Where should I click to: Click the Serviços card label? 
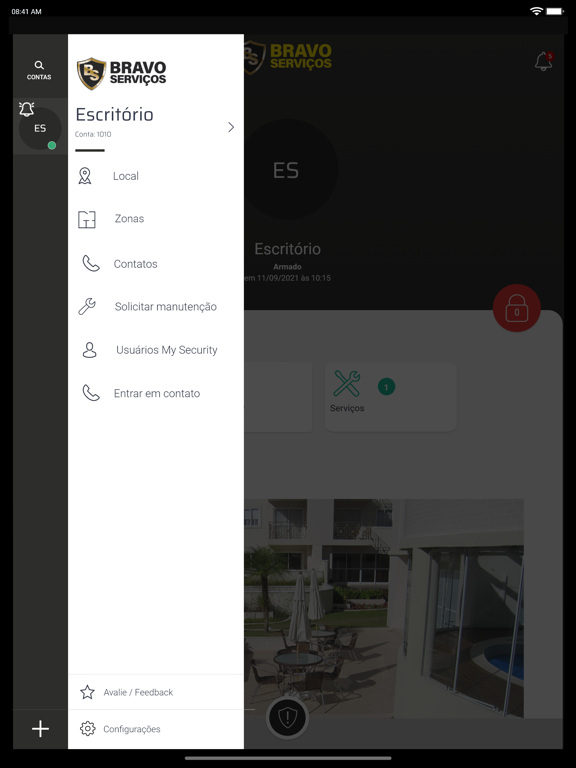pyautogui.click(x=347, y=408)
